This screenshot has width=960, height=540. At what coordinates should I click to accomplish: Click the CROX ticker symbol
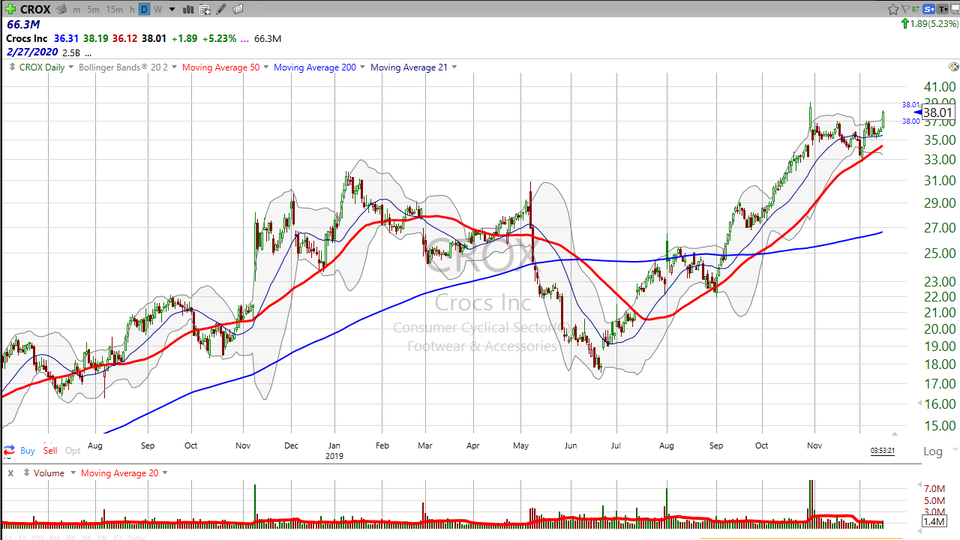[x=36, y=10]
